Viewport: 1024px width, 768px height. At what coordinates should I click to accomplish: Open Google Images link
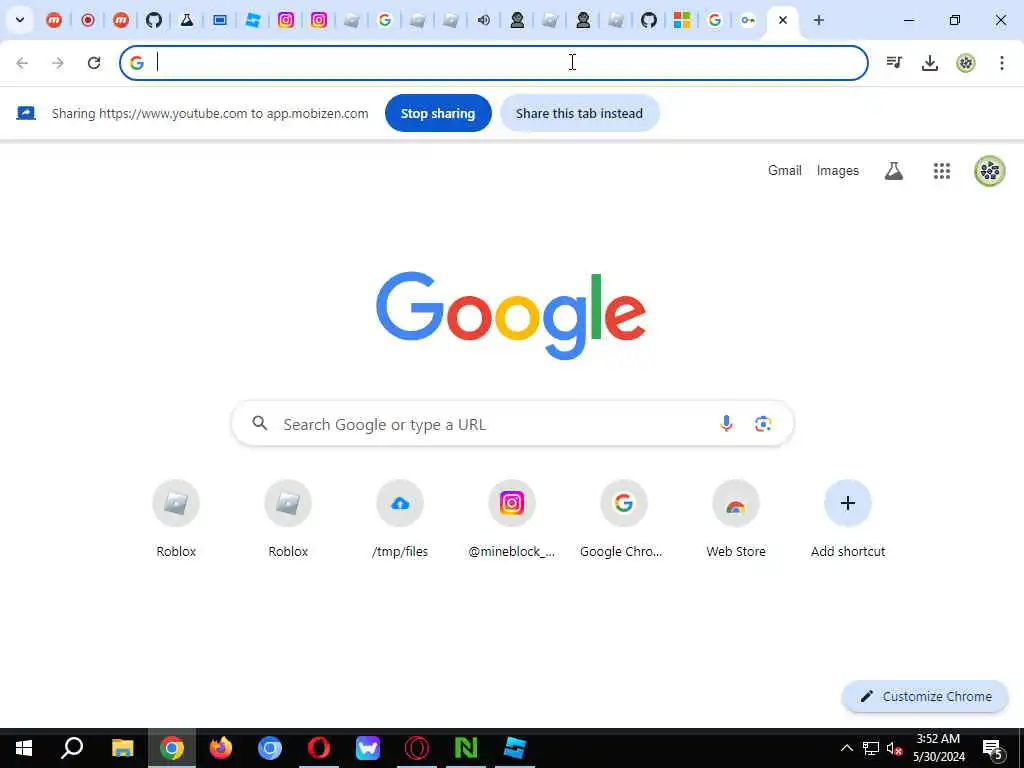837,170
